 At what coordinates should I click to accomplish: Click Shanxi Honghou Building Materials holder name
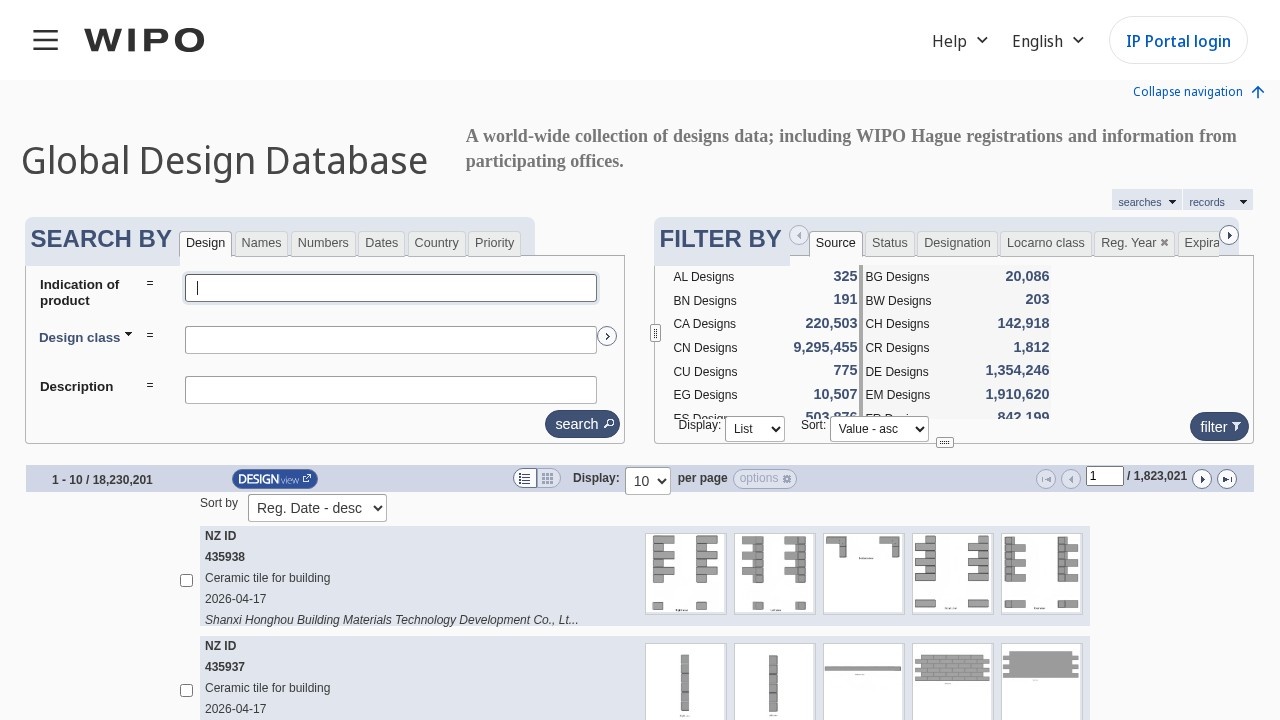392,620
